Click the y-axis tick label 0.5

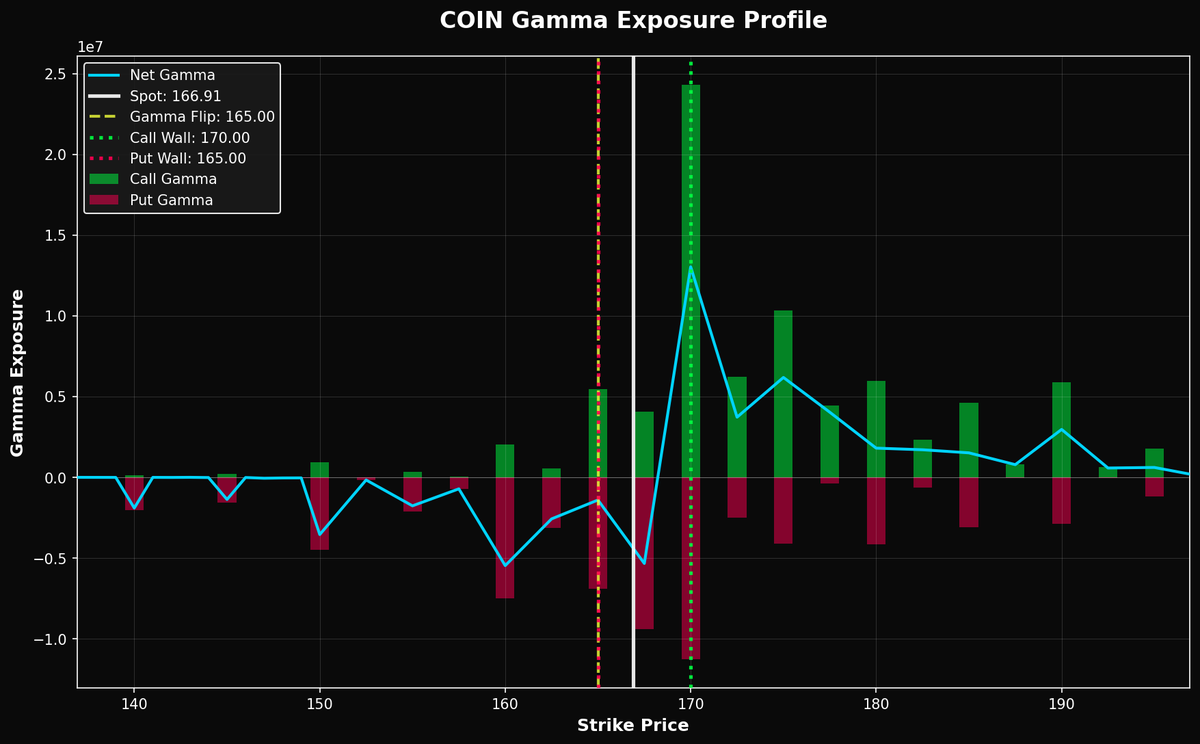point(57,397)
